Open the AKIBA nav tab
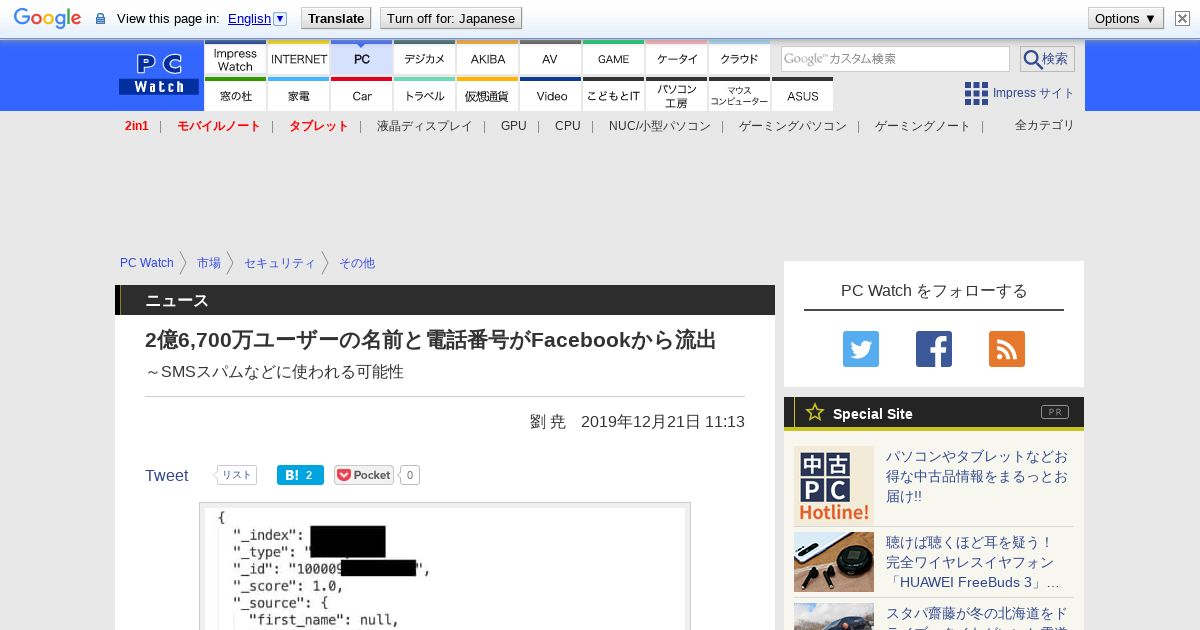 (x=488, y=59)
